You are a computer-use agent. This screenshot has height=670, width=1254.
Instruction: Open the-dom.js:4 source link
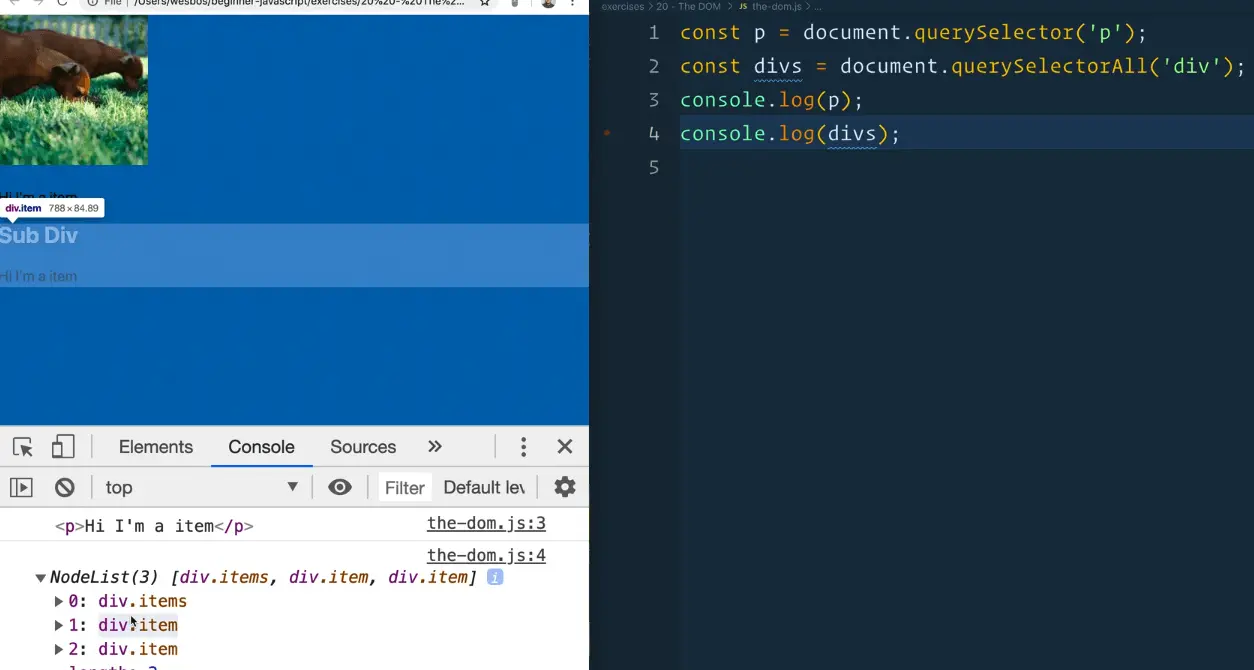coord(486,555)
